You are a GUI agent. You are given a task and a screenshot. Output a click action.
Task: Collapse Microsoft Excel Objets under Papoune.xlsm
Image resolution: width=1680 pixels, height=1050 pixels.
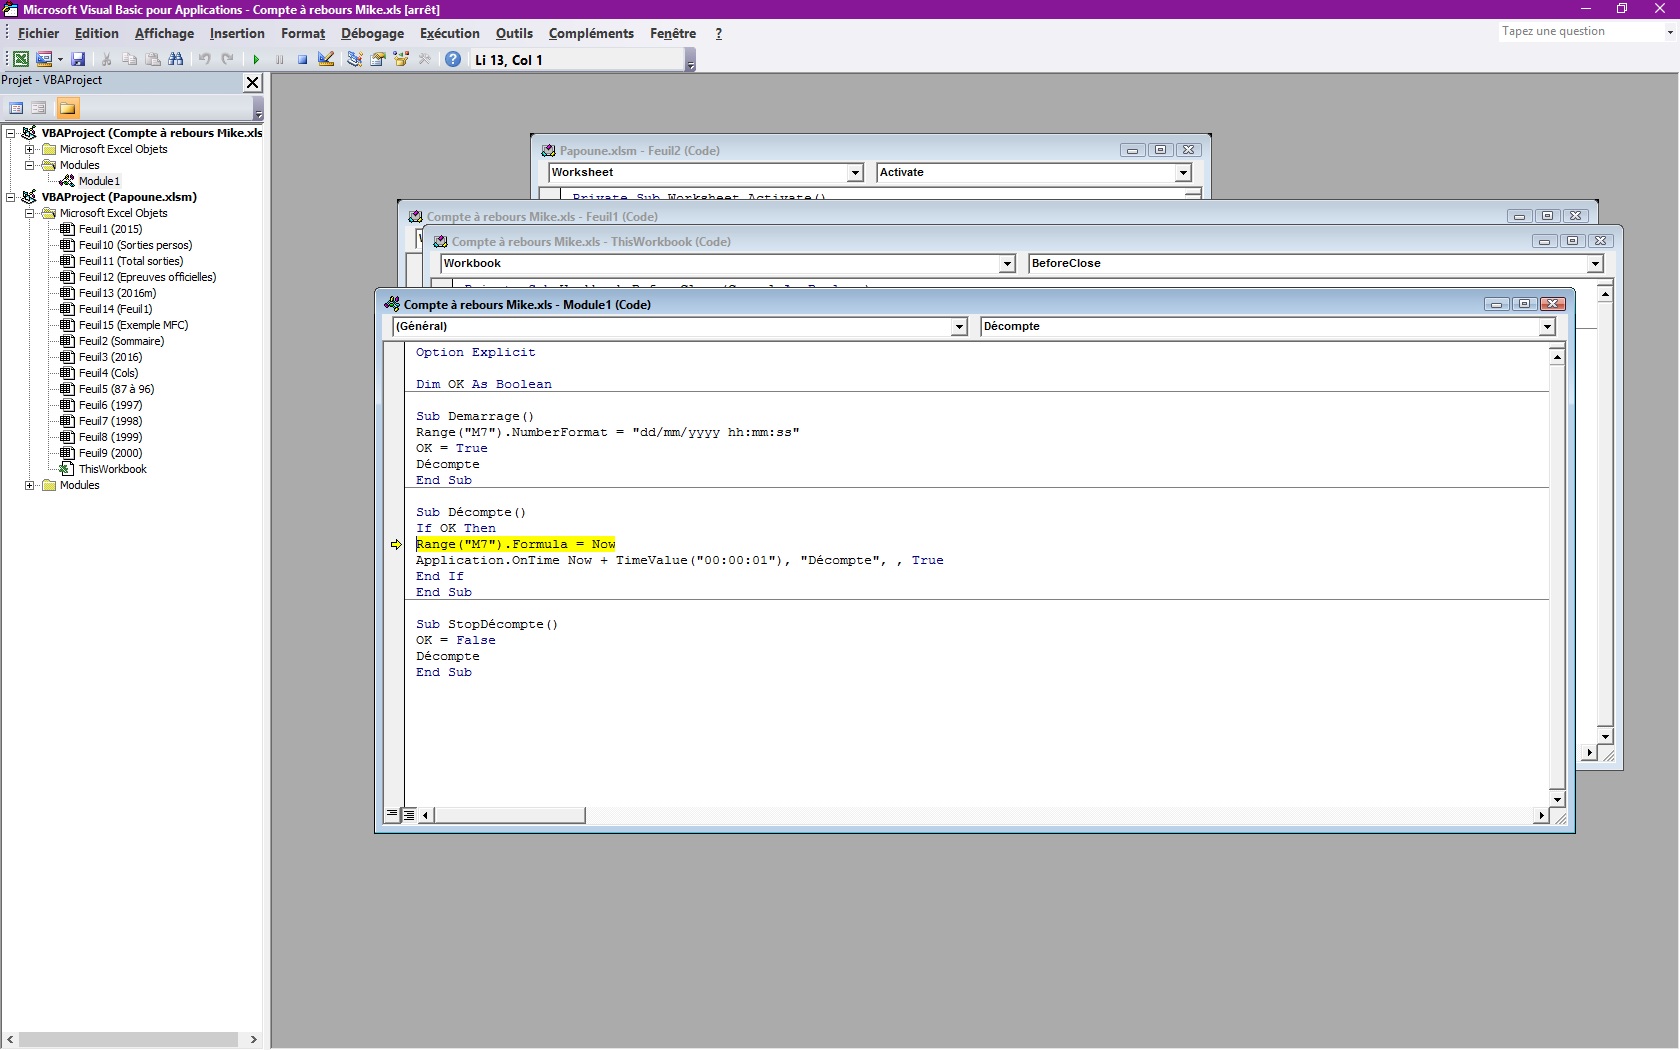pyautogui.click(x=30, y=213)
